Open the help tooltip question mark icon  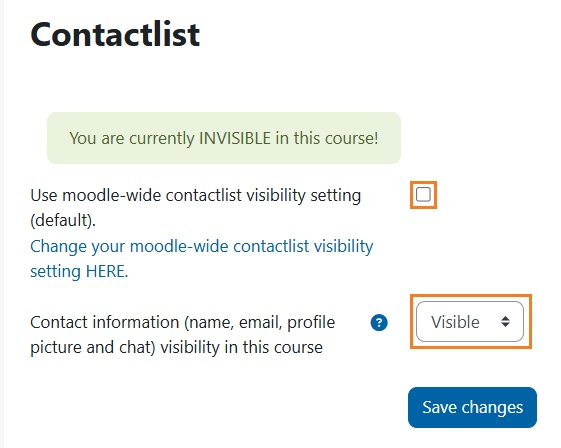[x=379, y=323]
